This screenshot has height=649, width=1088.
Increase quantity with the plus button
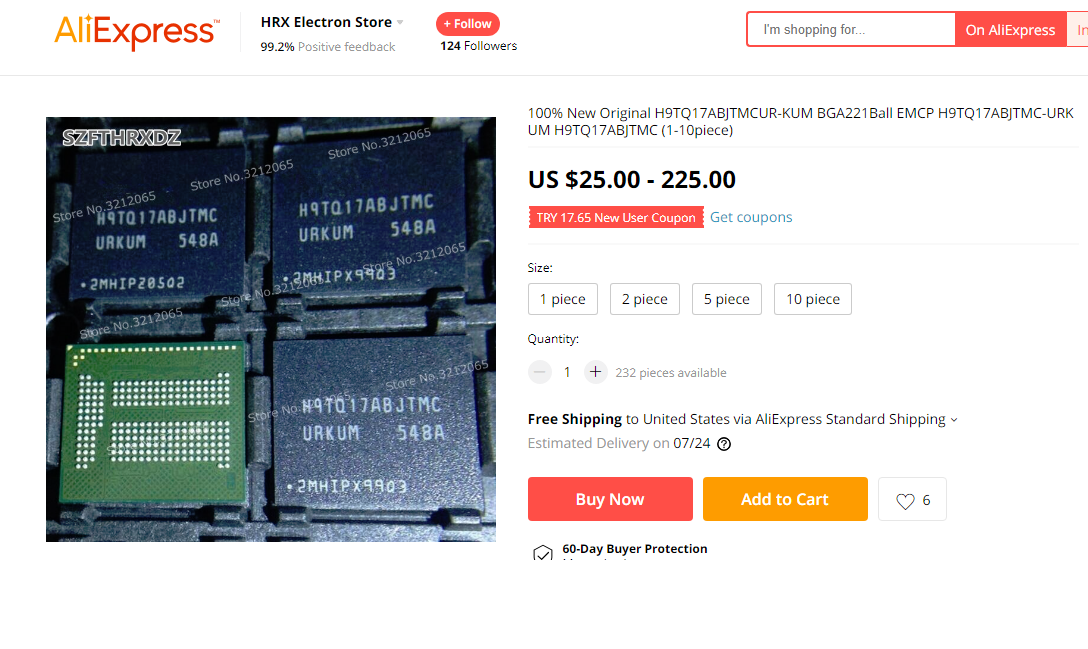[x=595, y=372]
